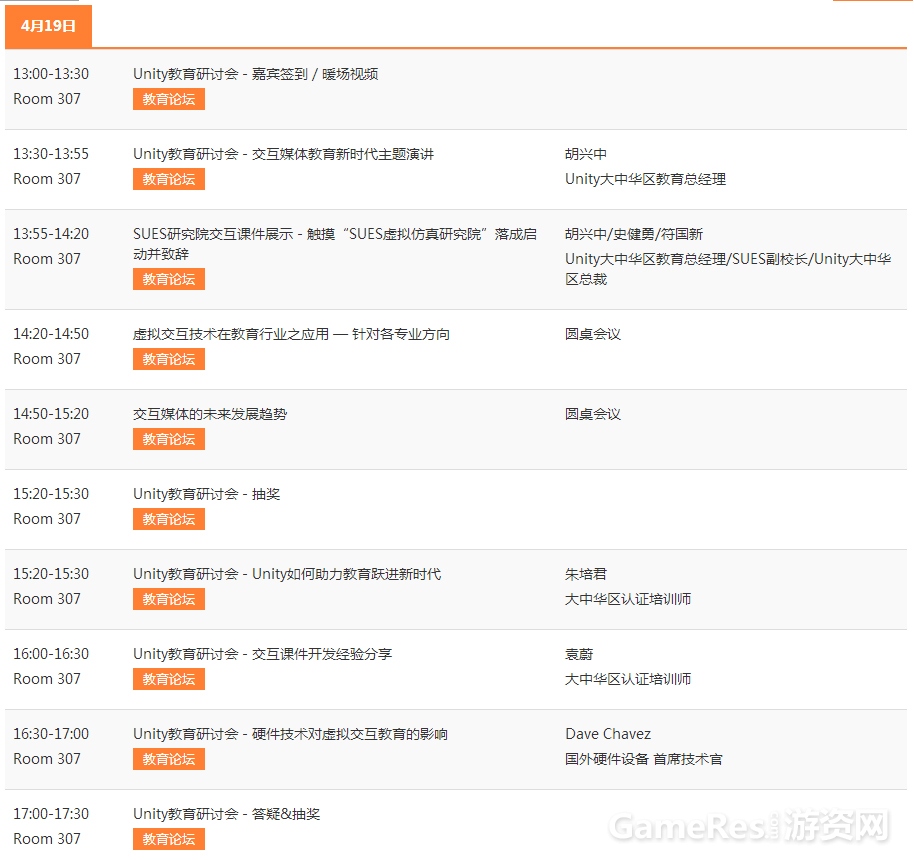Click session title Unity教育研讨会 - 抽奖
This screenshot has width=914, height=860.
coord(206,494)
